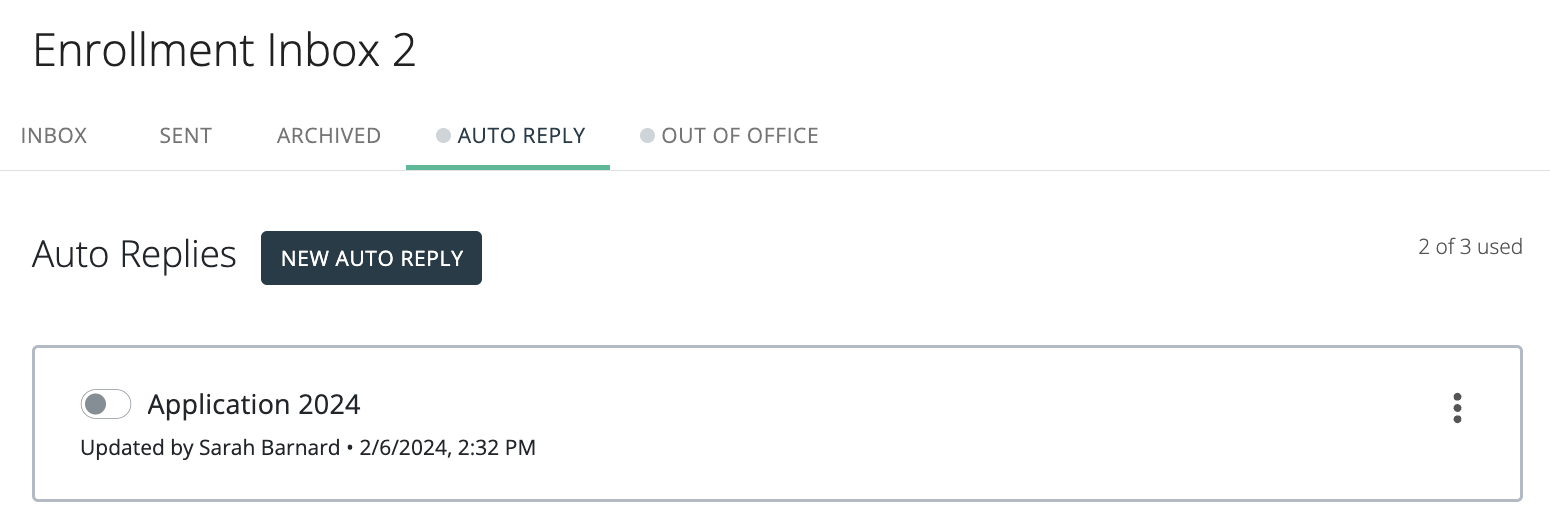The height and width of the screenshot is (522, 1550).
Task: Click the gray status dot beside AUTO REPLY
Action: 443,136
